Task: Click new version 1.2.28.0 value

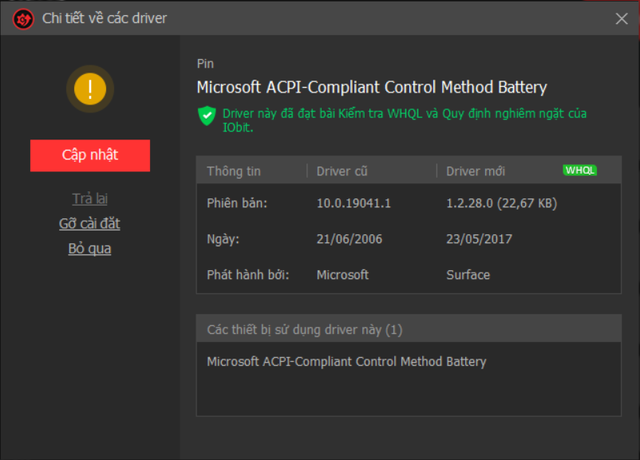Action: coord(501,203)
